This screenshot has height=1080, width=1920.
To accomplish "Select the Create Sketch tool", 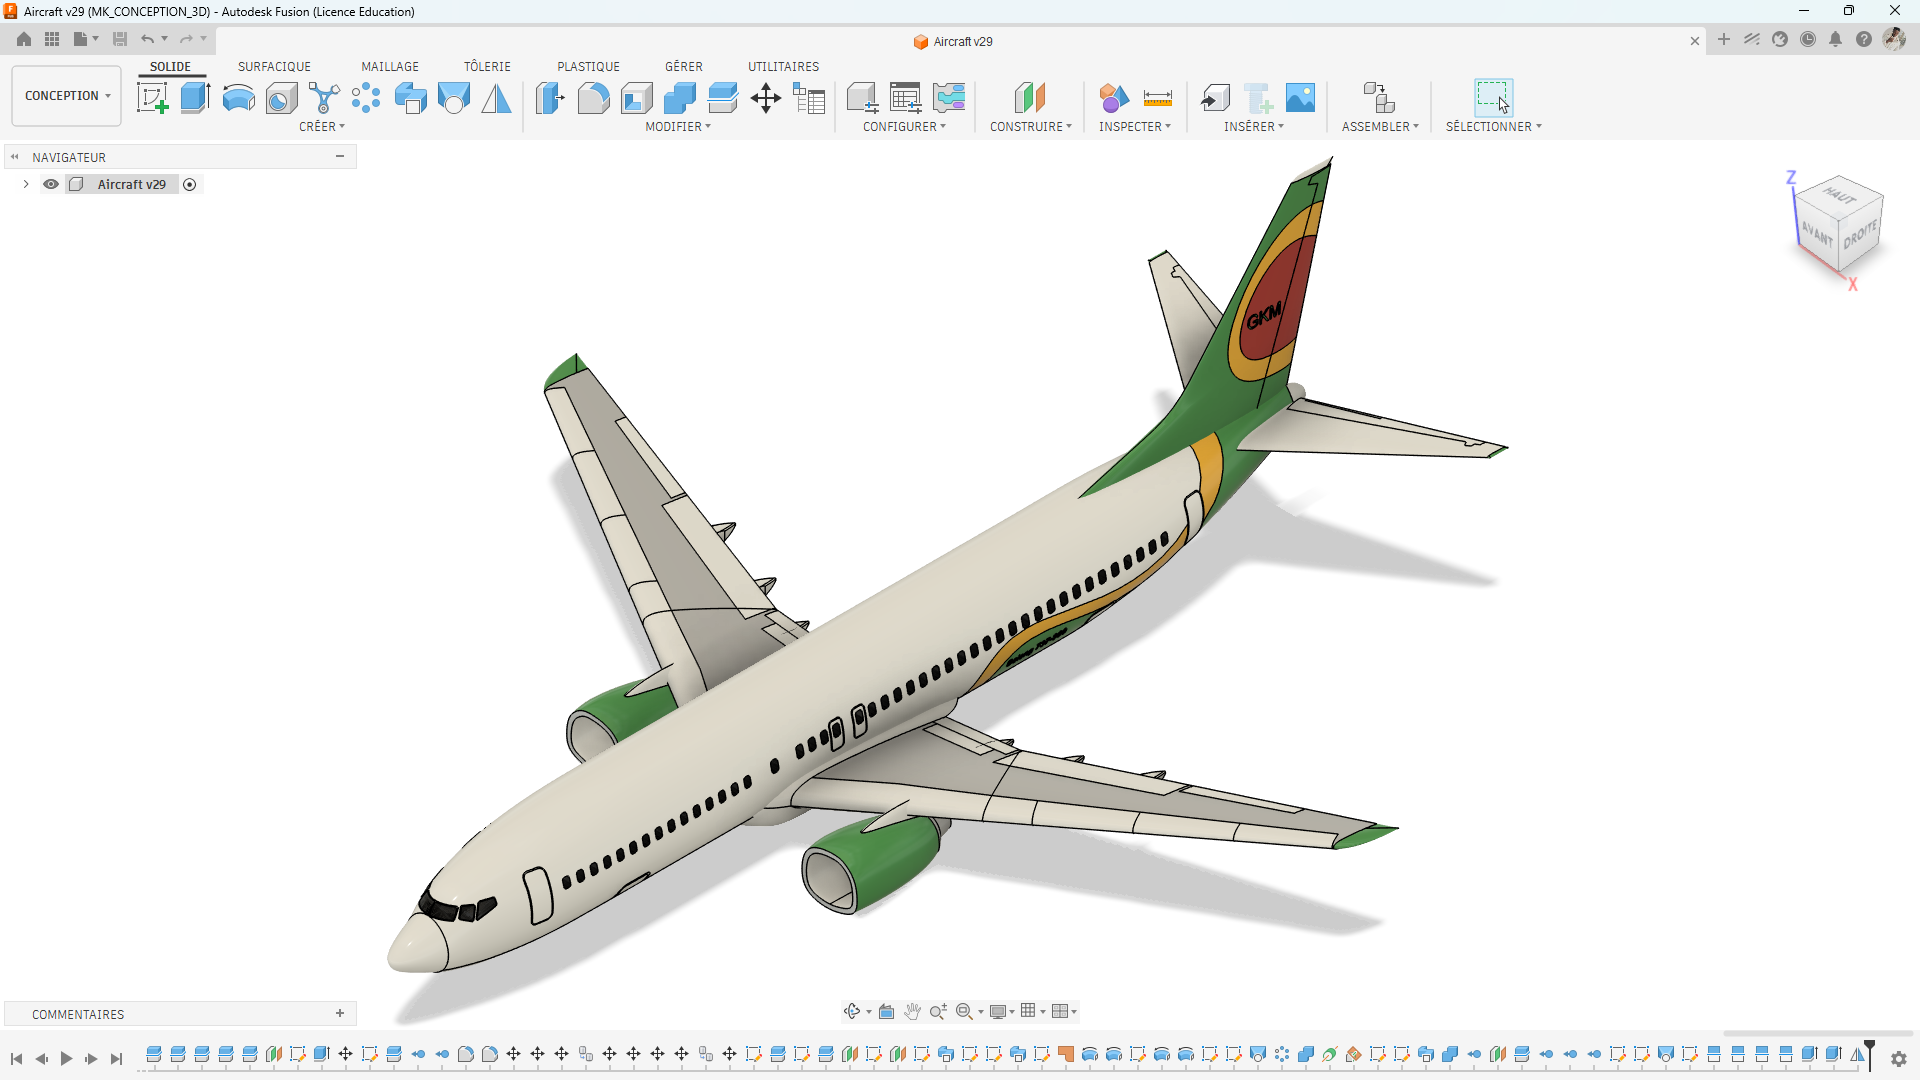I will (x=152, y=98).
